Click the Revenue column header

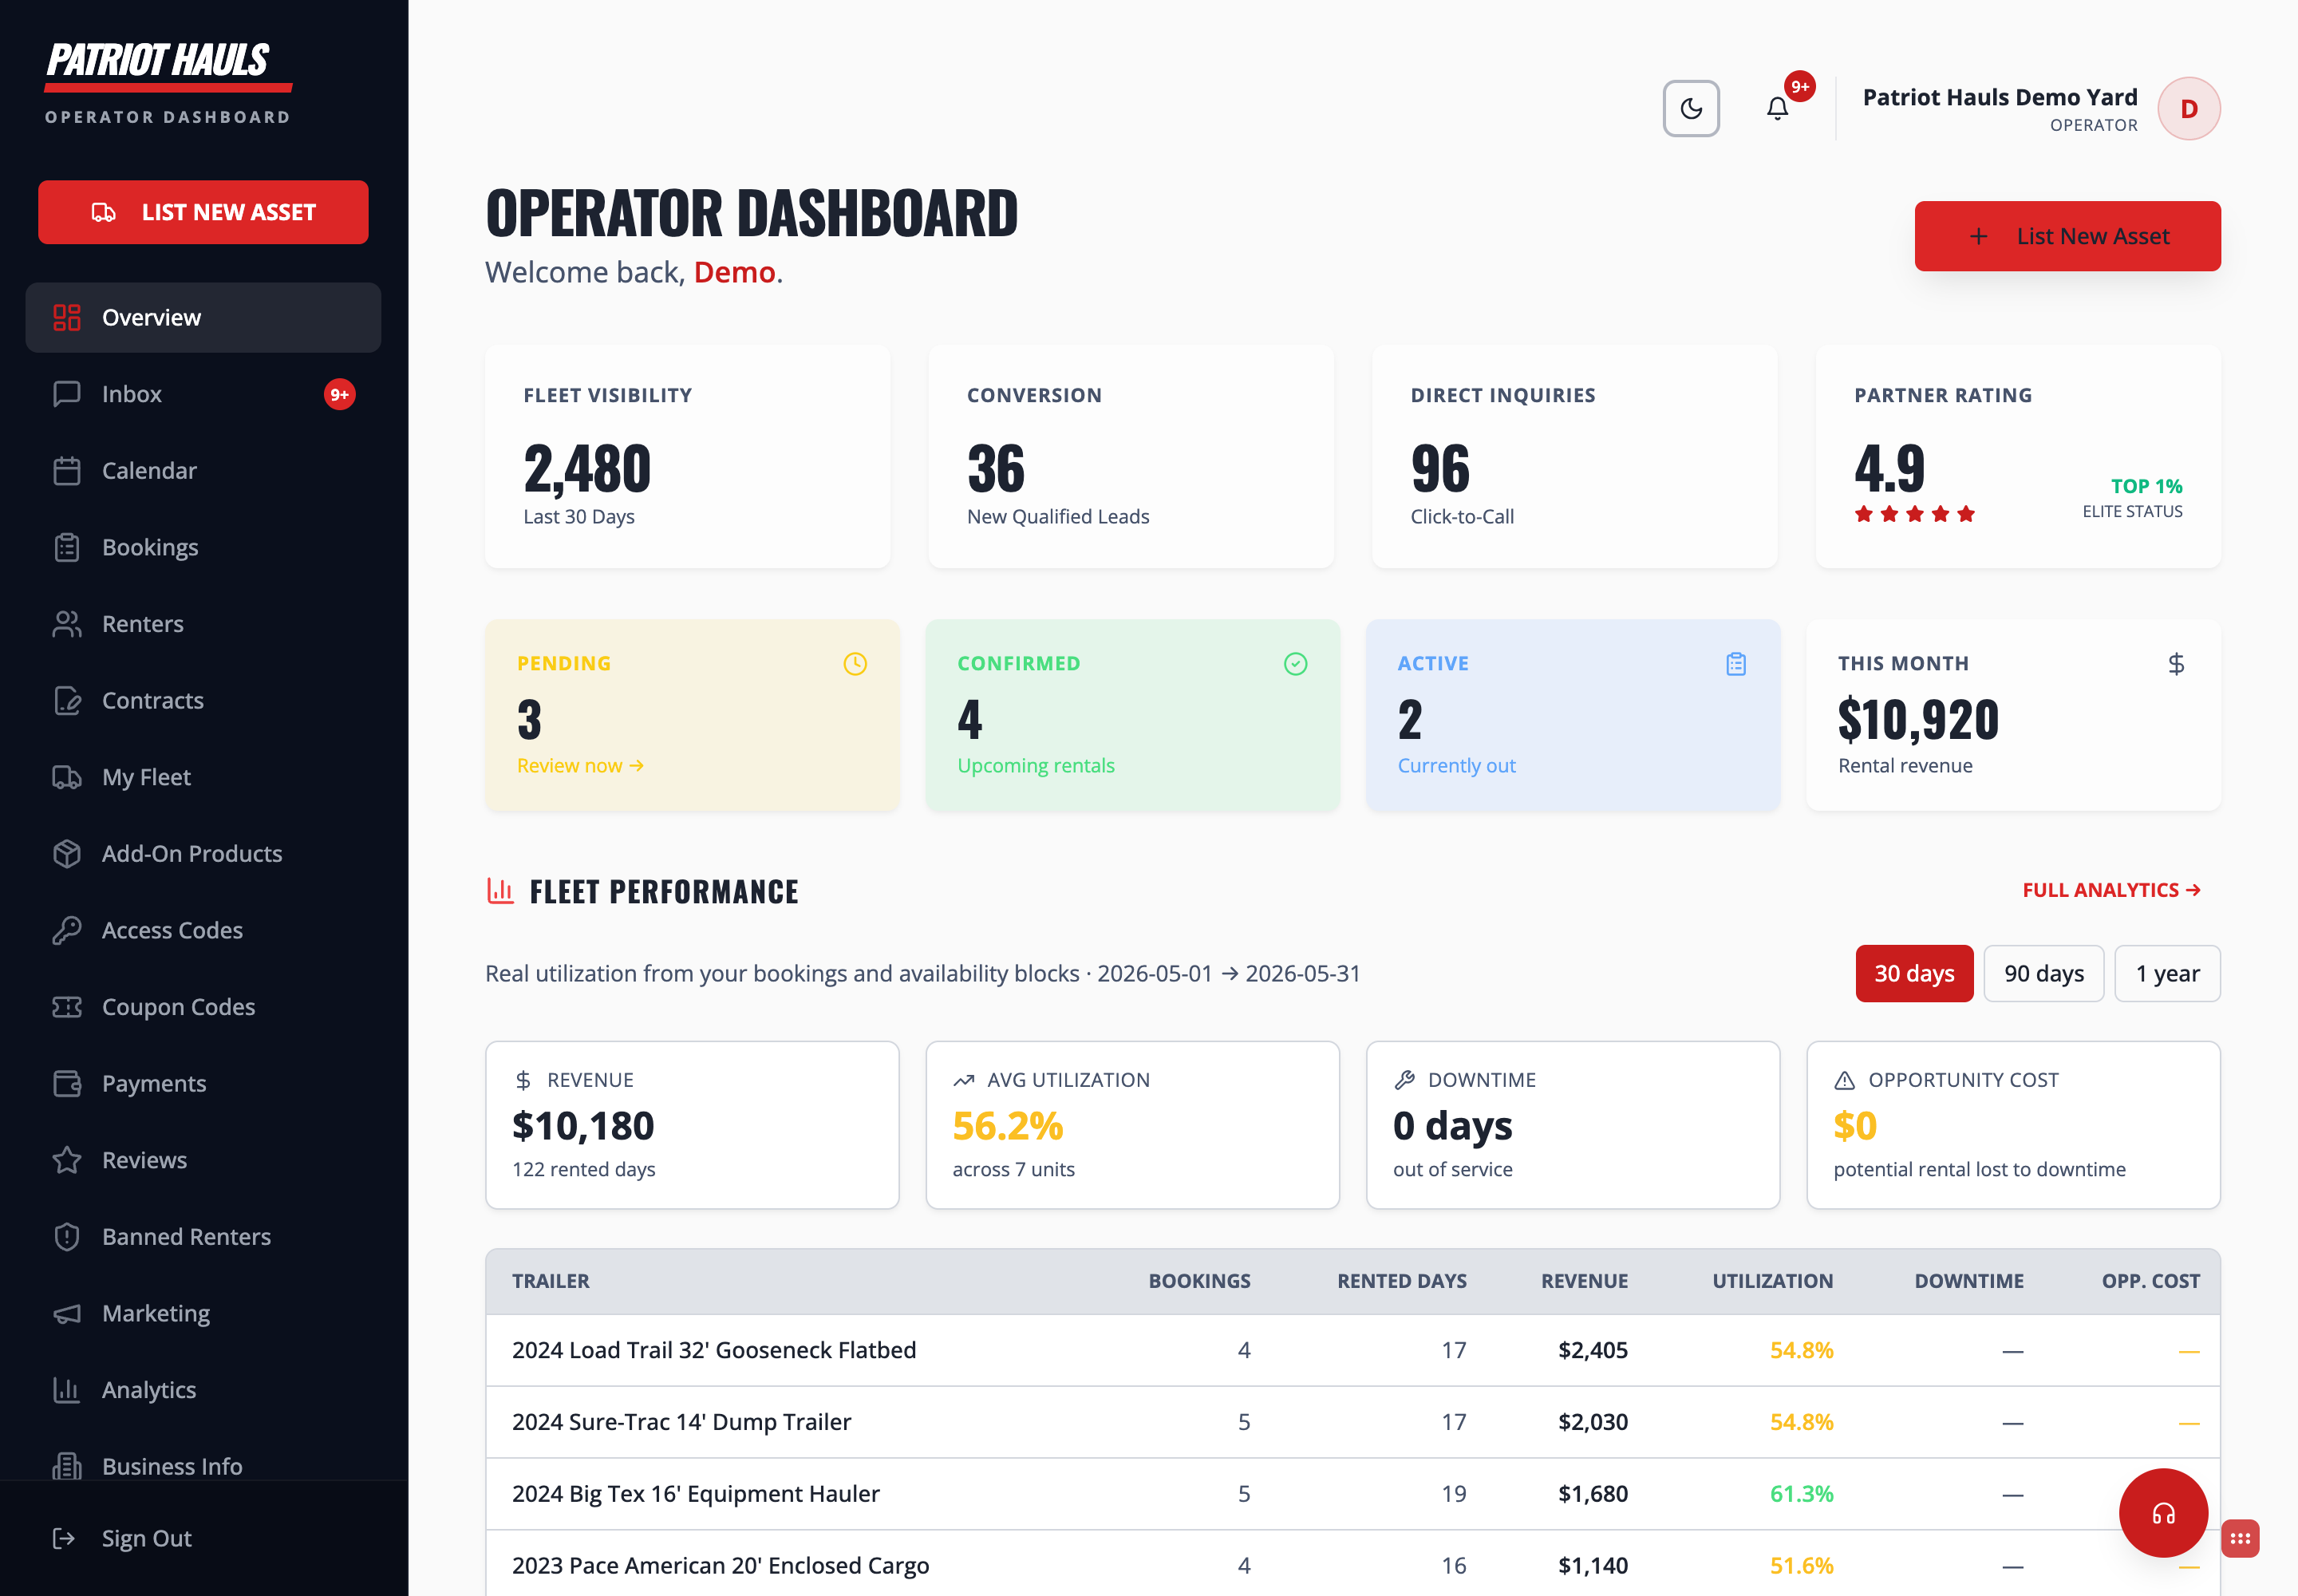coord(1584,1281)
